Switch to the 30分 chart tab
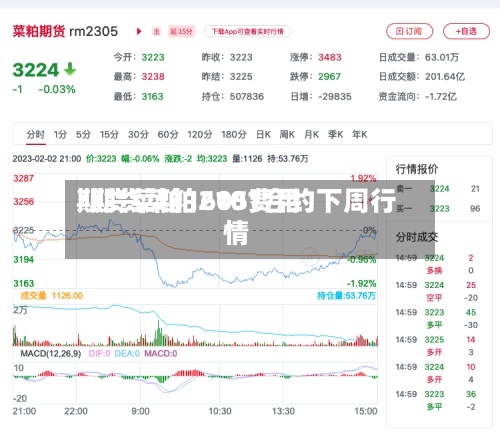This screenshot has height=439, width=500. pos(138,134)
